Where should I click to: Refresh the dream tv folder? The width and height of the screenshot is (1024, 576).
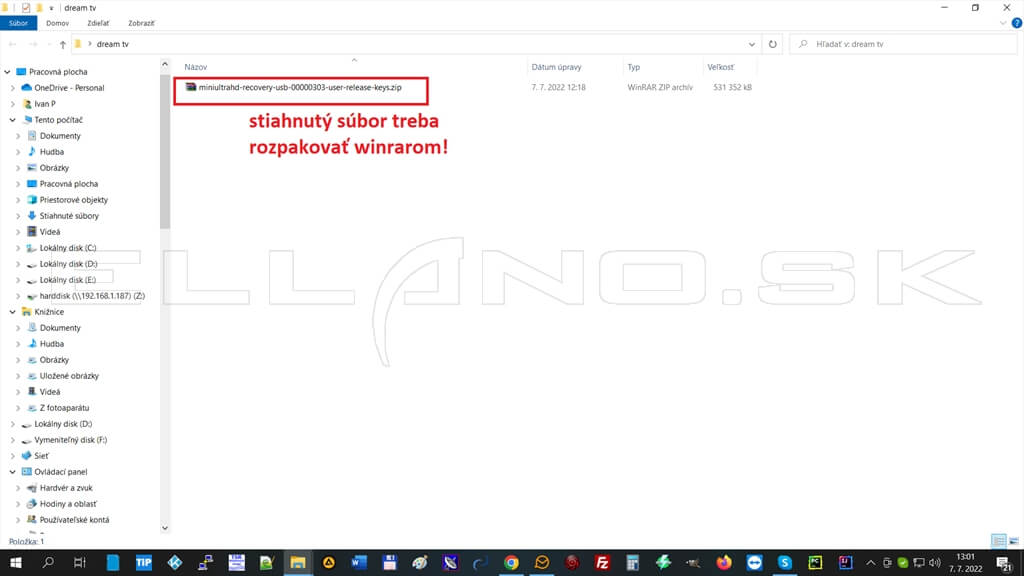click(x=773, y=44)
